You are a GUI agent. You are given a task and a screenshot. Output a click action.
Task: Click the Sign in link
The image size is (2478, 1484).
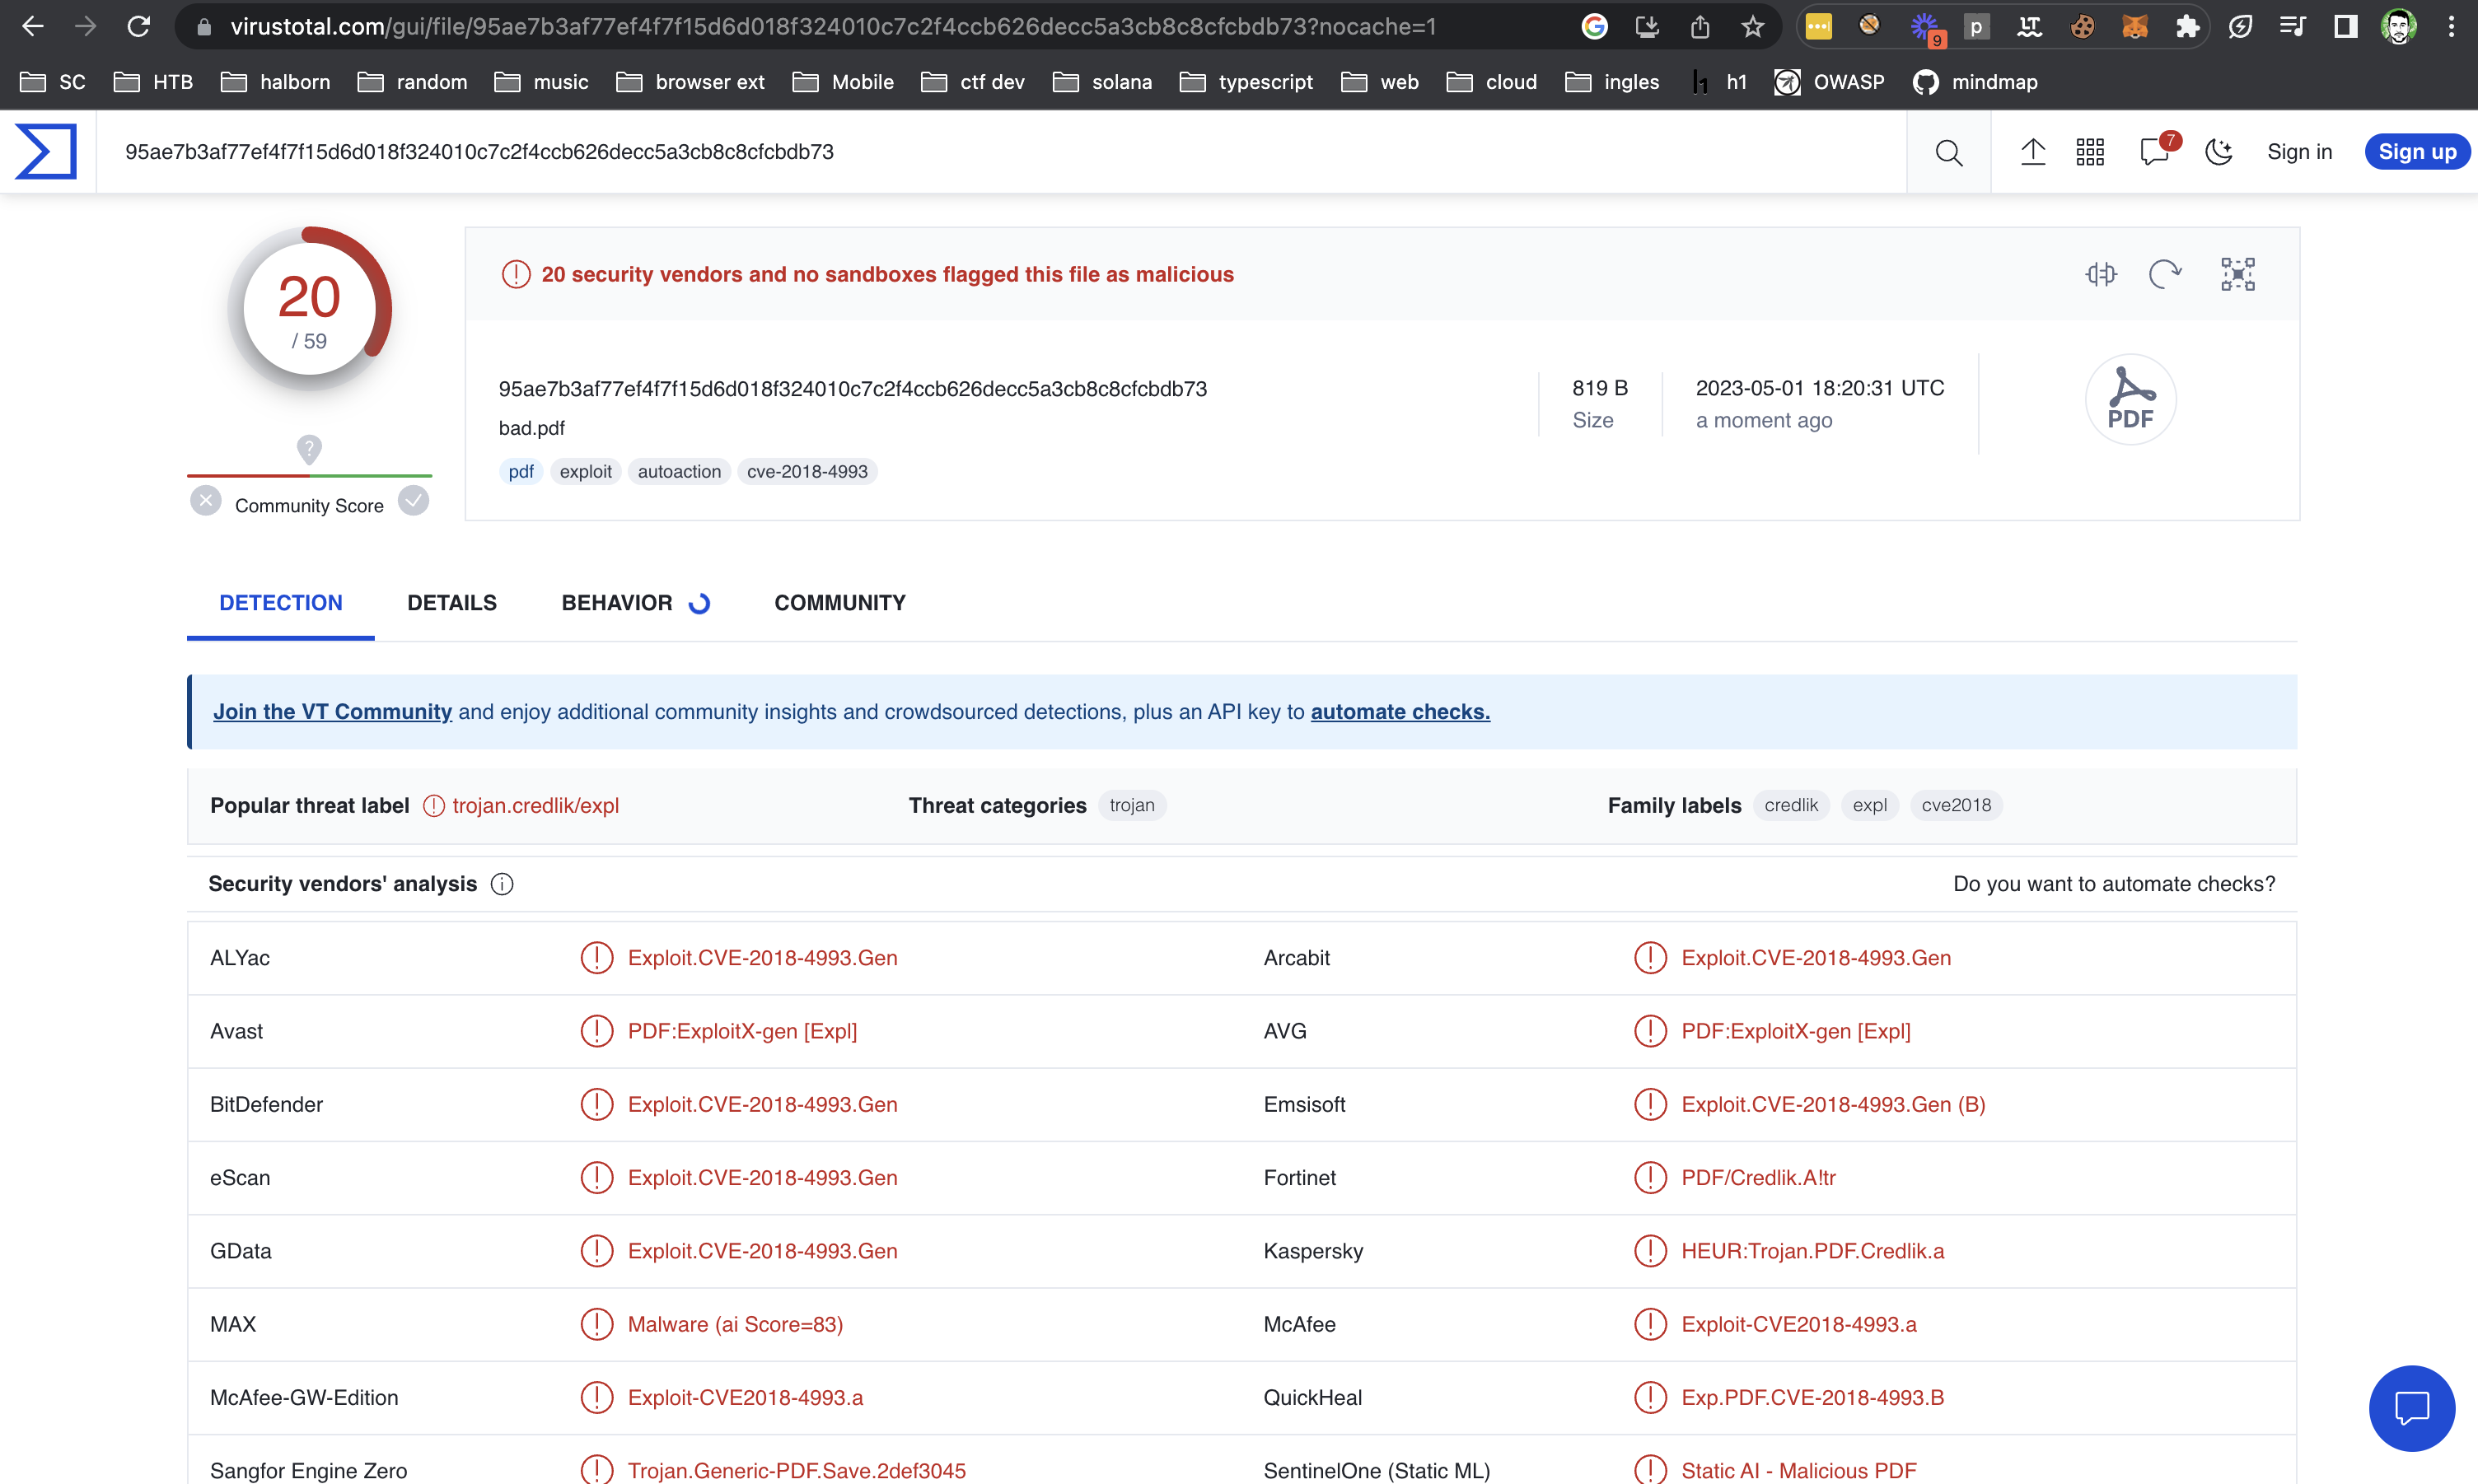click(2299, 152)
